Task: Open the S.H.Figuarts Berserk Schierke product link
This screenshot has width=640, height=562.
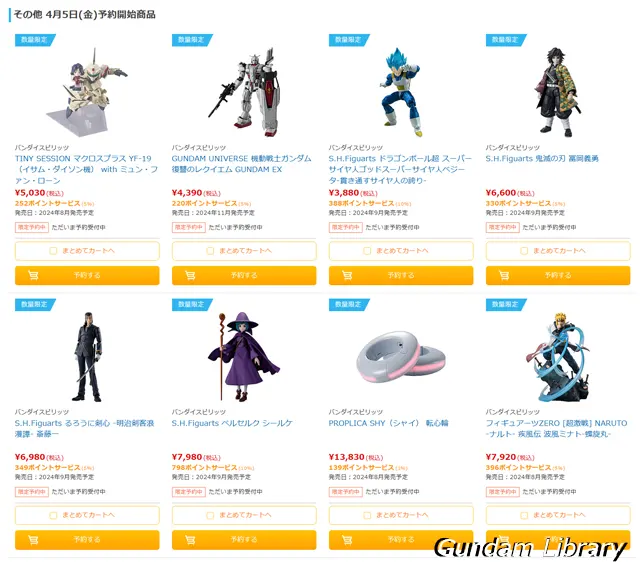Action: coord(232,423)
